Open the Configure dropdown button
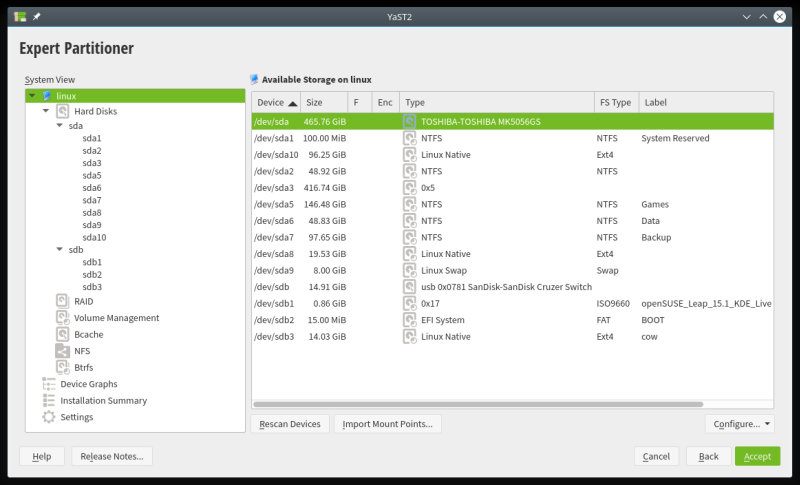Screen dimensions: 800x485 coord(740,424)
